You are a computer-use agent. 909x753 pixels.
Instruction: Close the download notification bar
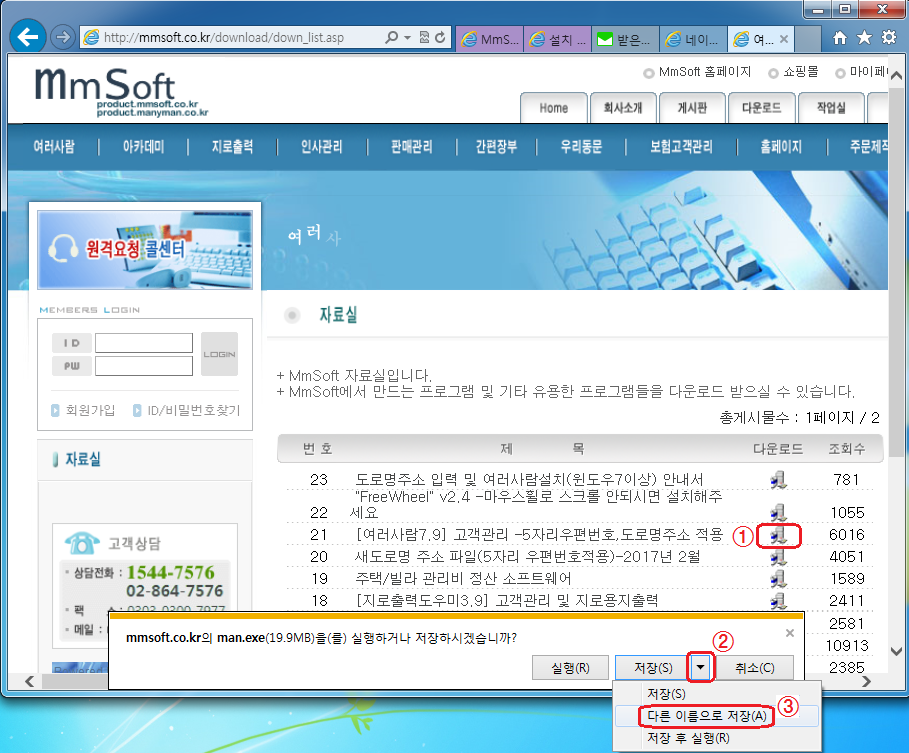[x=789, y=633]
